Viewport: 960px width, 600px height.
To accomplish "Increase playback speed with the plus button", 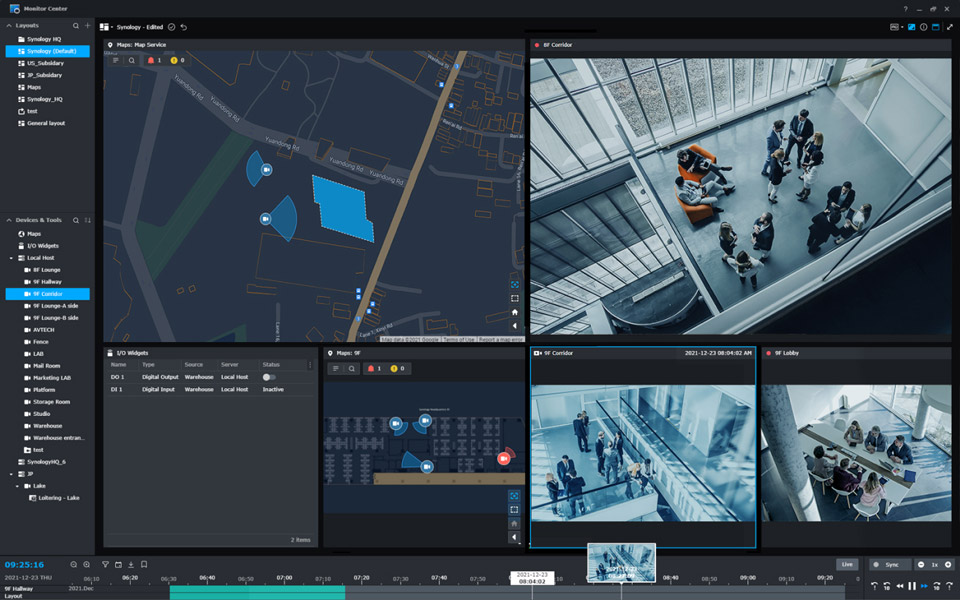I will tap(948, 565).
